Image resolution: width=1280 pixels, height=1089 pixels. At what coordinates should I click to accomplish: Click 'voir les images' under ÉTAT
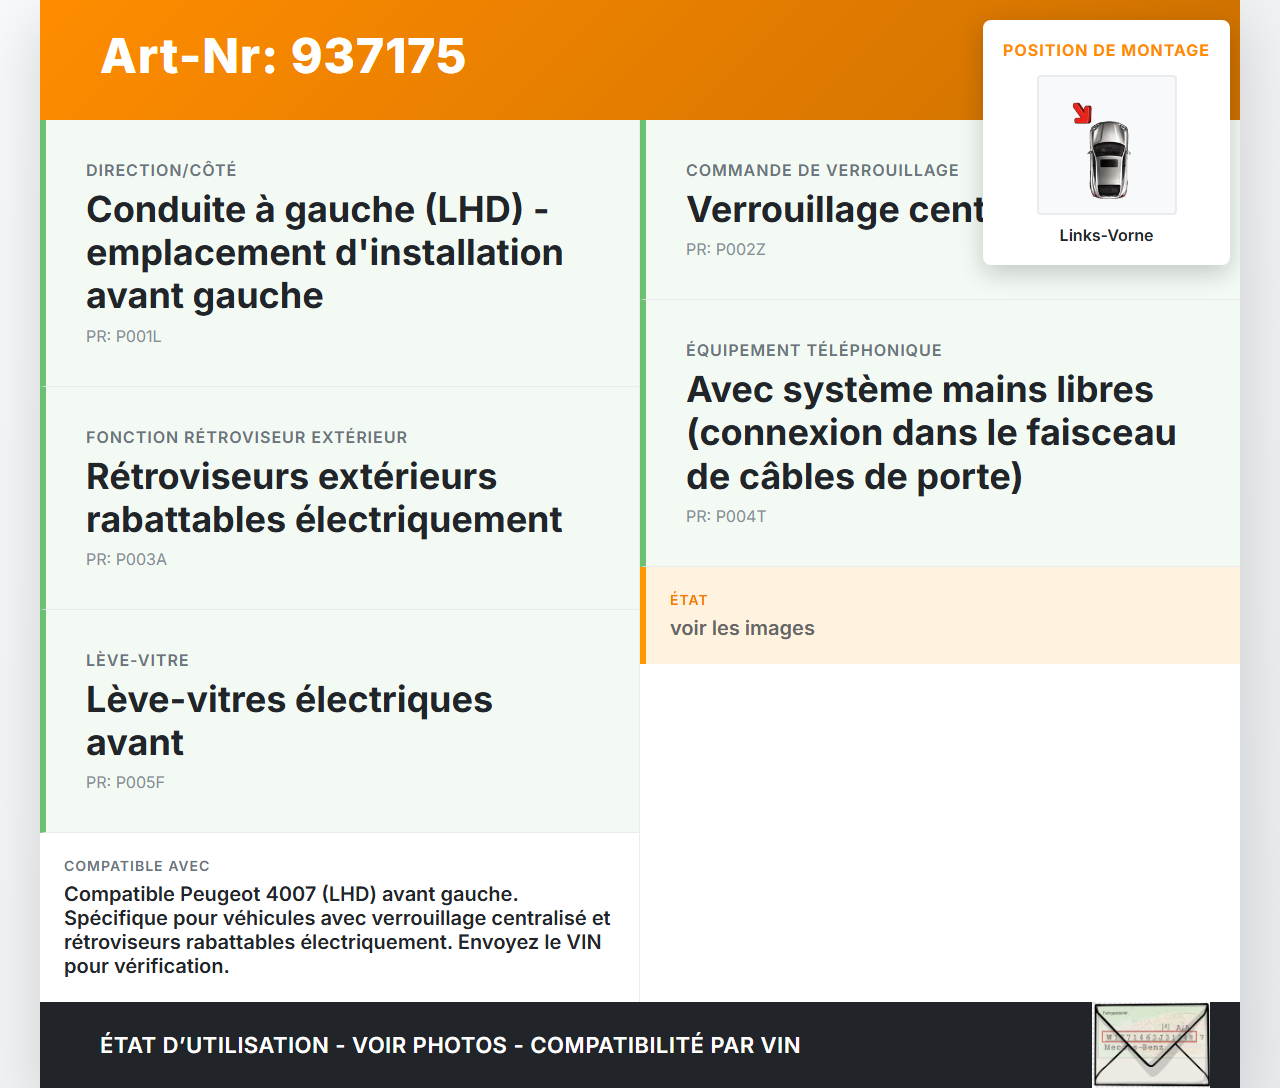tap(742, 628)
